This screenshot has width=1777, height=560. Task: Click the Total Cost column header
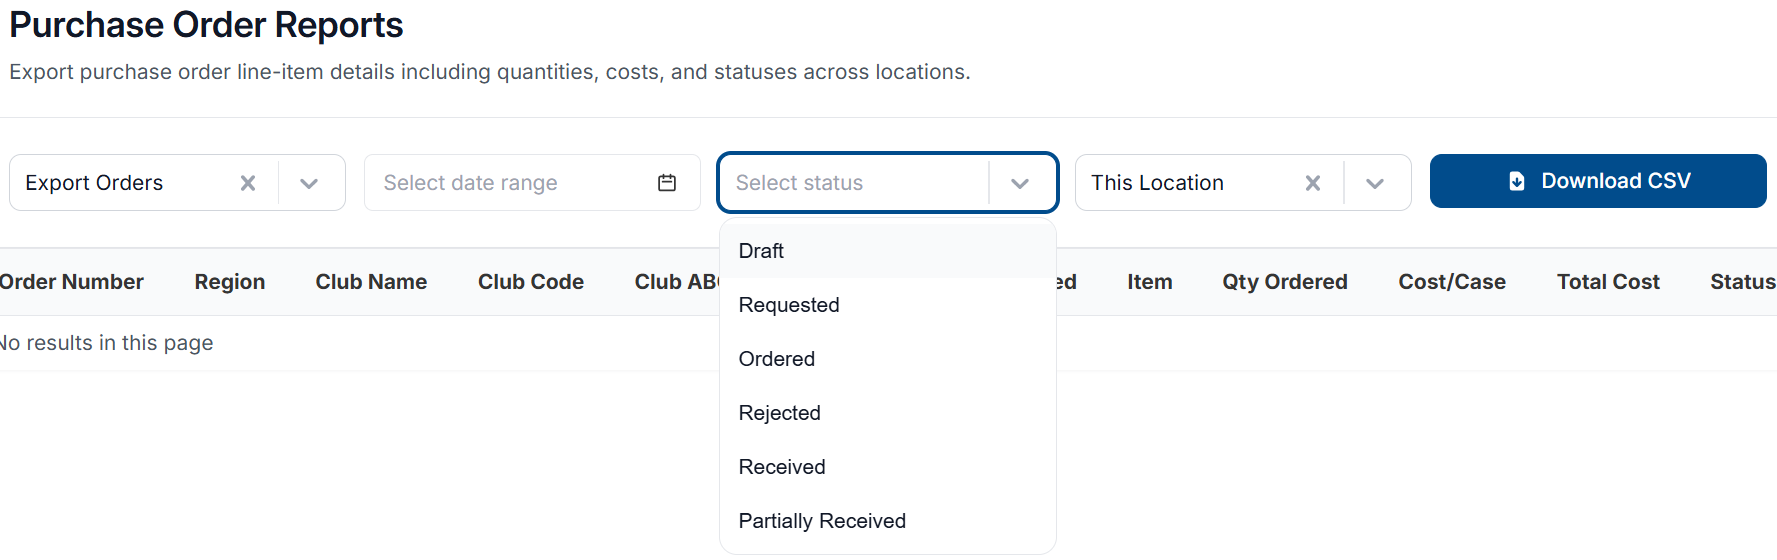tap(1608, 282)
